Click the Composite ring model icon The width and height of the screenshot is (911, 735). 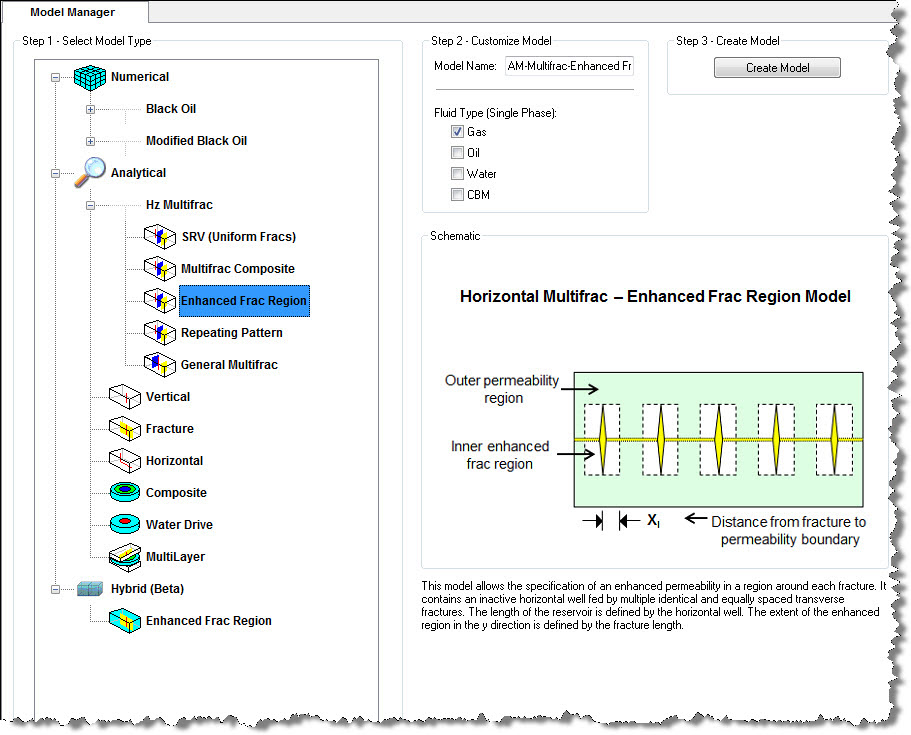pyautogui.click(x=125, y=493)
